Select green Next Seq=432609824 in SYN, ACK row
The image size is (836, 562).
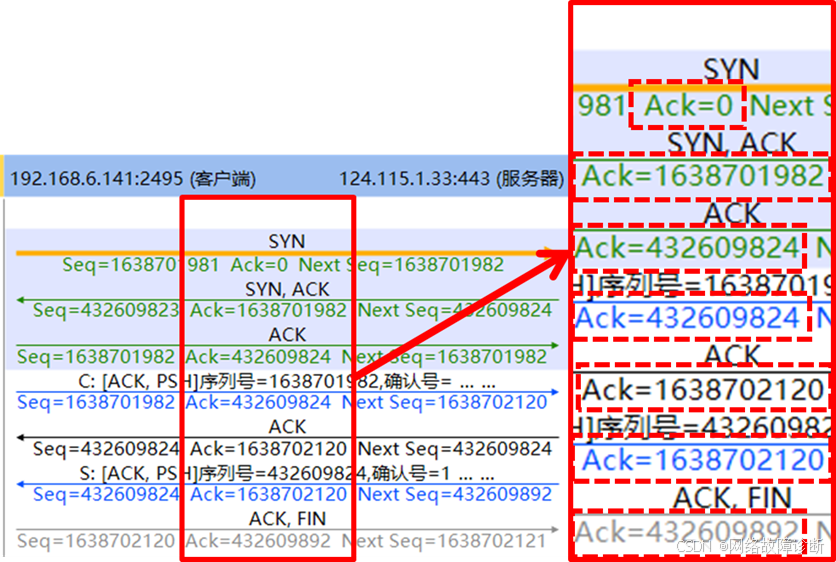click(455, 310)
